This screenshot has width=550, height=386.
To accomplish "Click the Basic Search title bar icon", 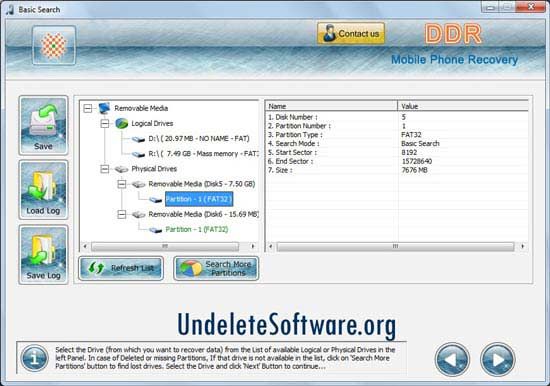I will click(10, 9).
